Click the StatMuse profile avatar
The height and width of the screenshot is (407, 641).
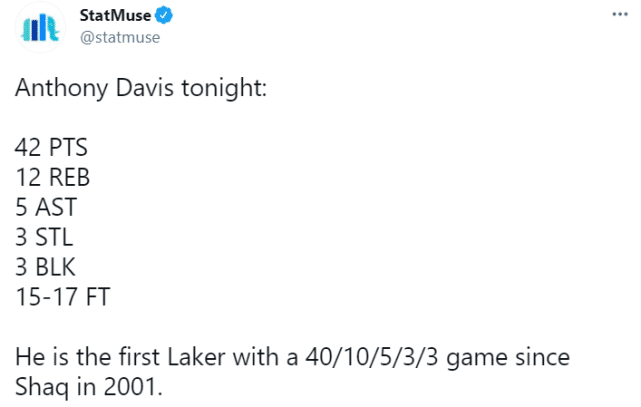(x=40, y=27)
